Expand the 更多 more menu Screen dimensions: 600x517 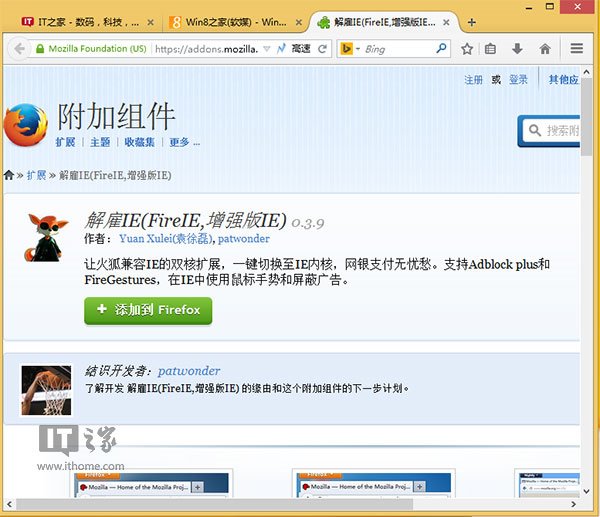tap(184, 142)
